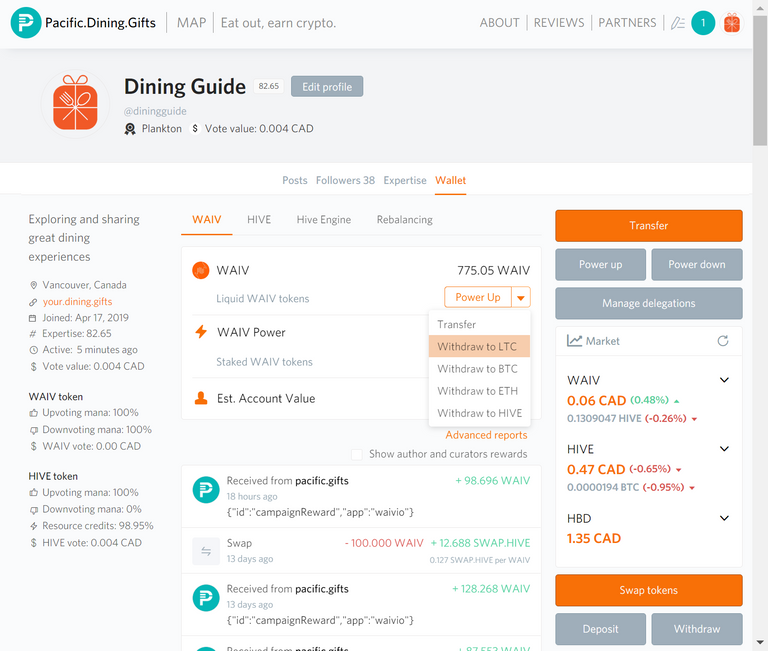The image size is (768, 651).
Task: Click the link icon beside your.dining.gifts
Action: coord(33,302)
